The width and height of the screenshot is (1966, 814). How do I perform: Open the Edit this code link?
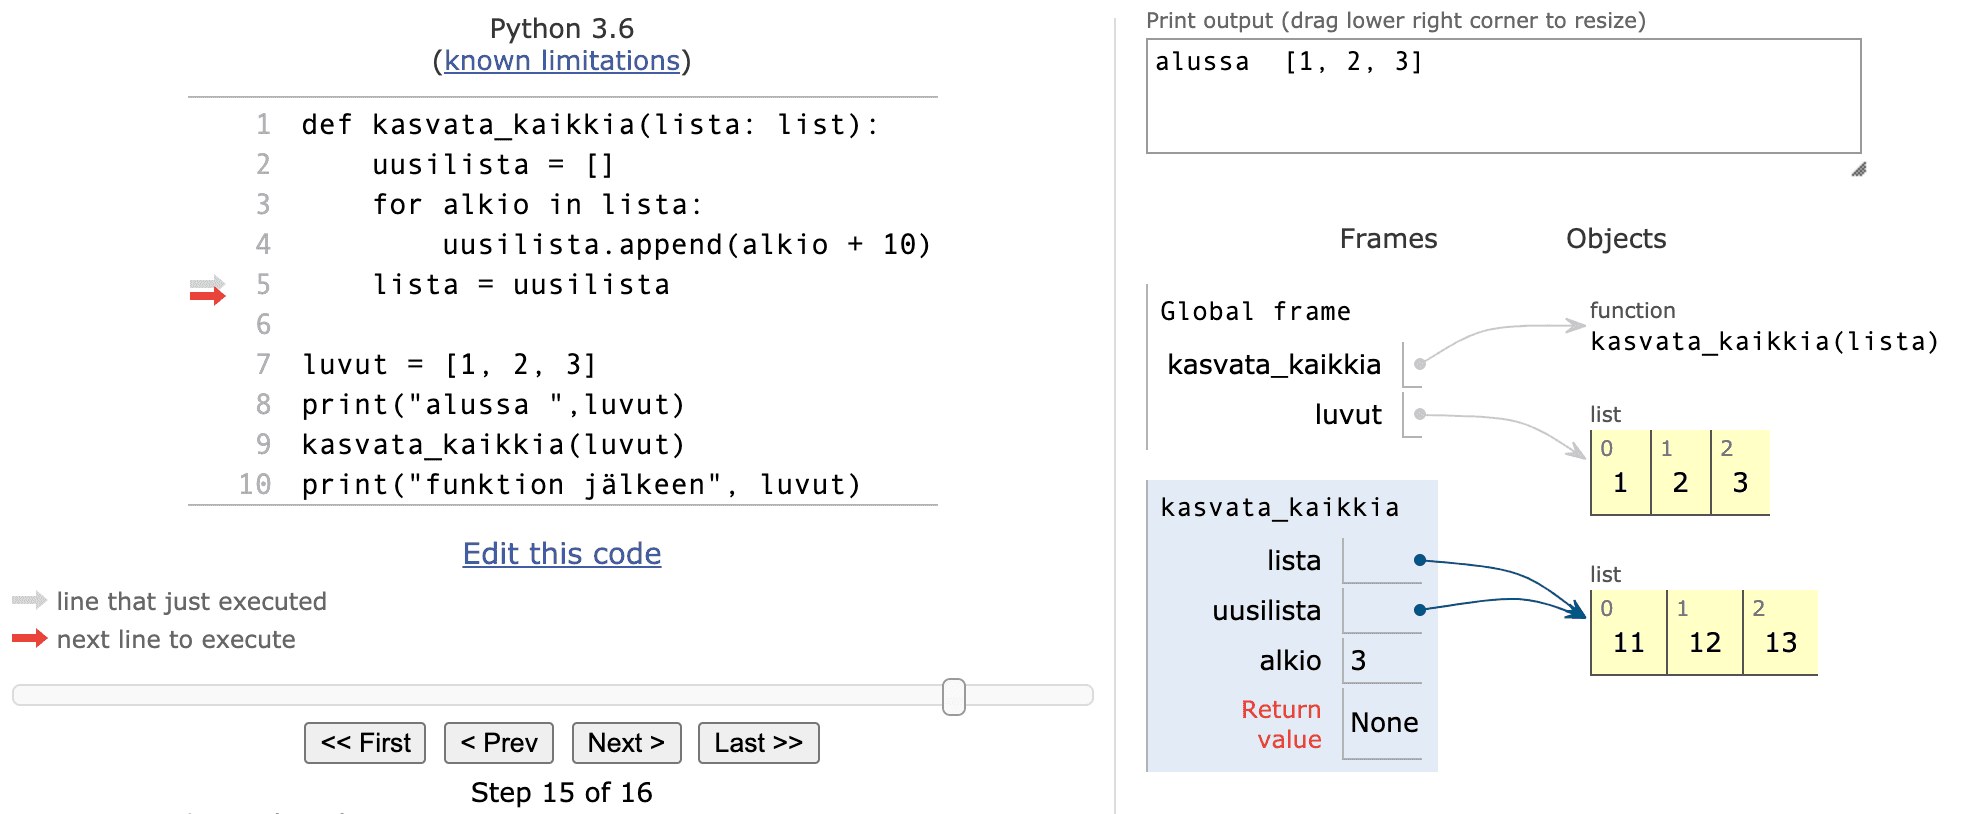point(561,554)
